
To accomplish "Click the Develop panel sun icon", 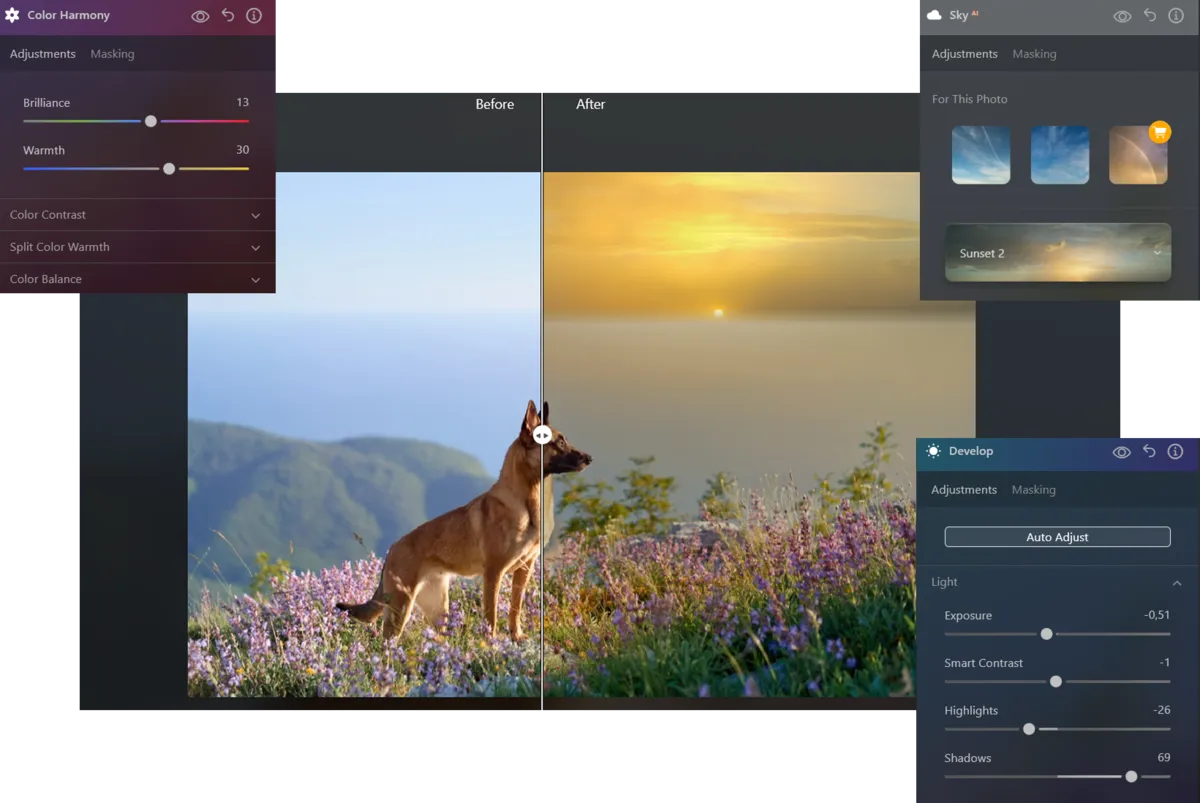I will pos(934,451).
